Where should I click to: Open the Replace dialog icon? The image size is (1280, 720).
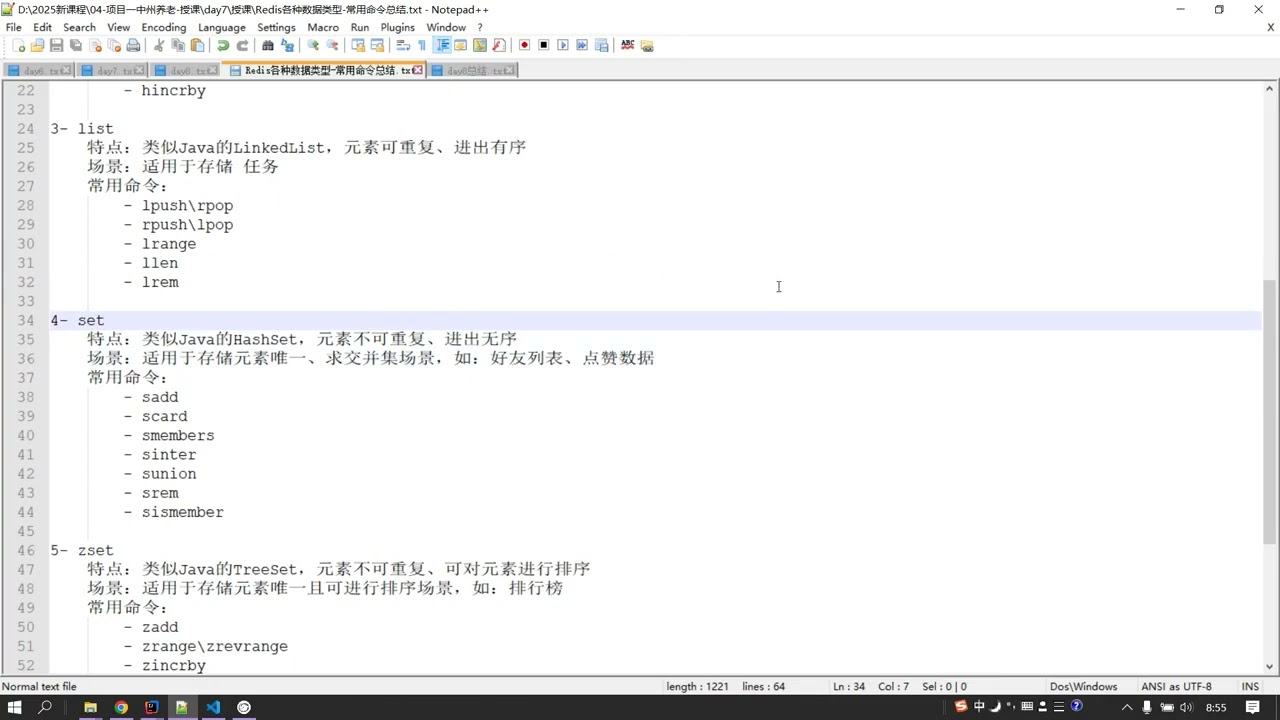click(288, 45)
